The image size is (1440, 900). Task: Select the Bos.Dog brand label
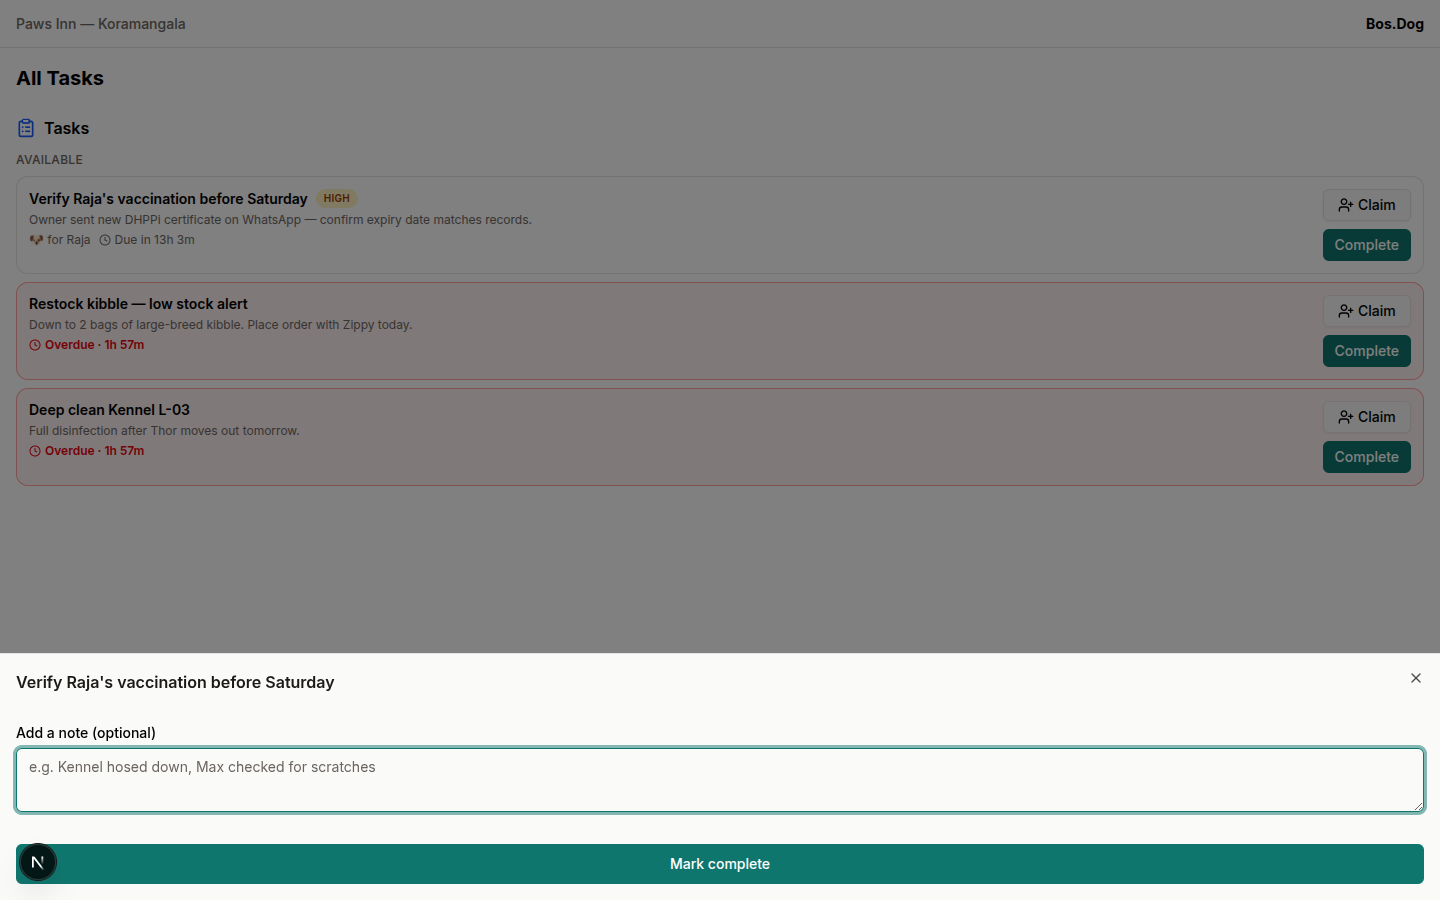[1394, 23]
